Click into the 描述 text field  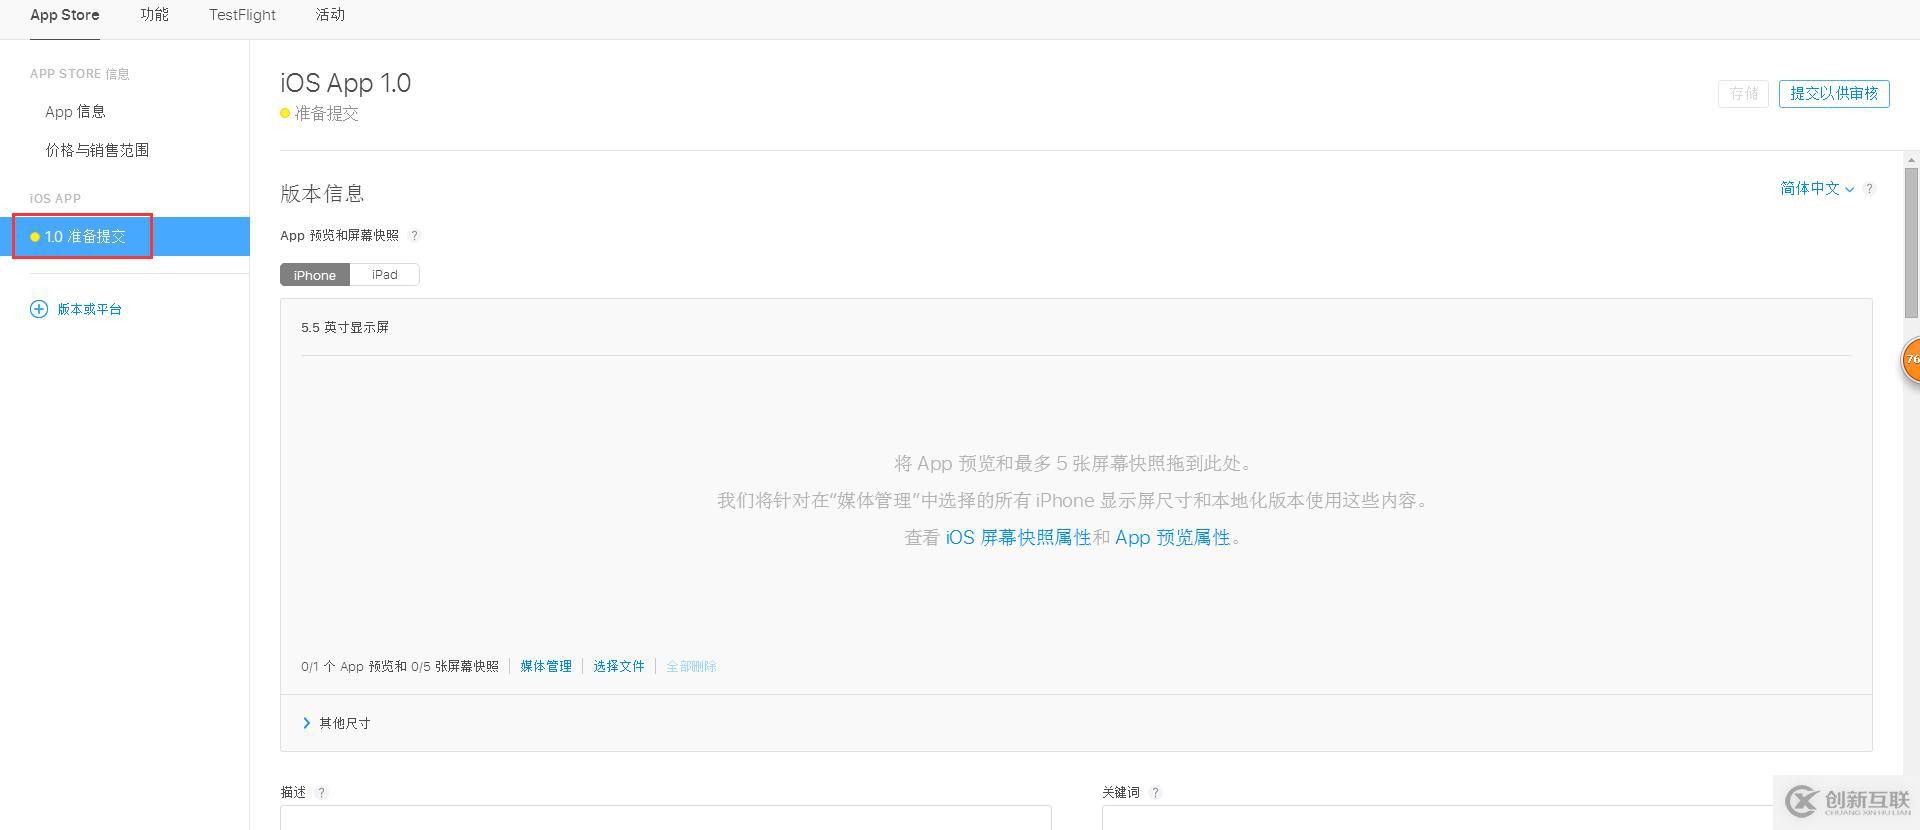point(666,817)
